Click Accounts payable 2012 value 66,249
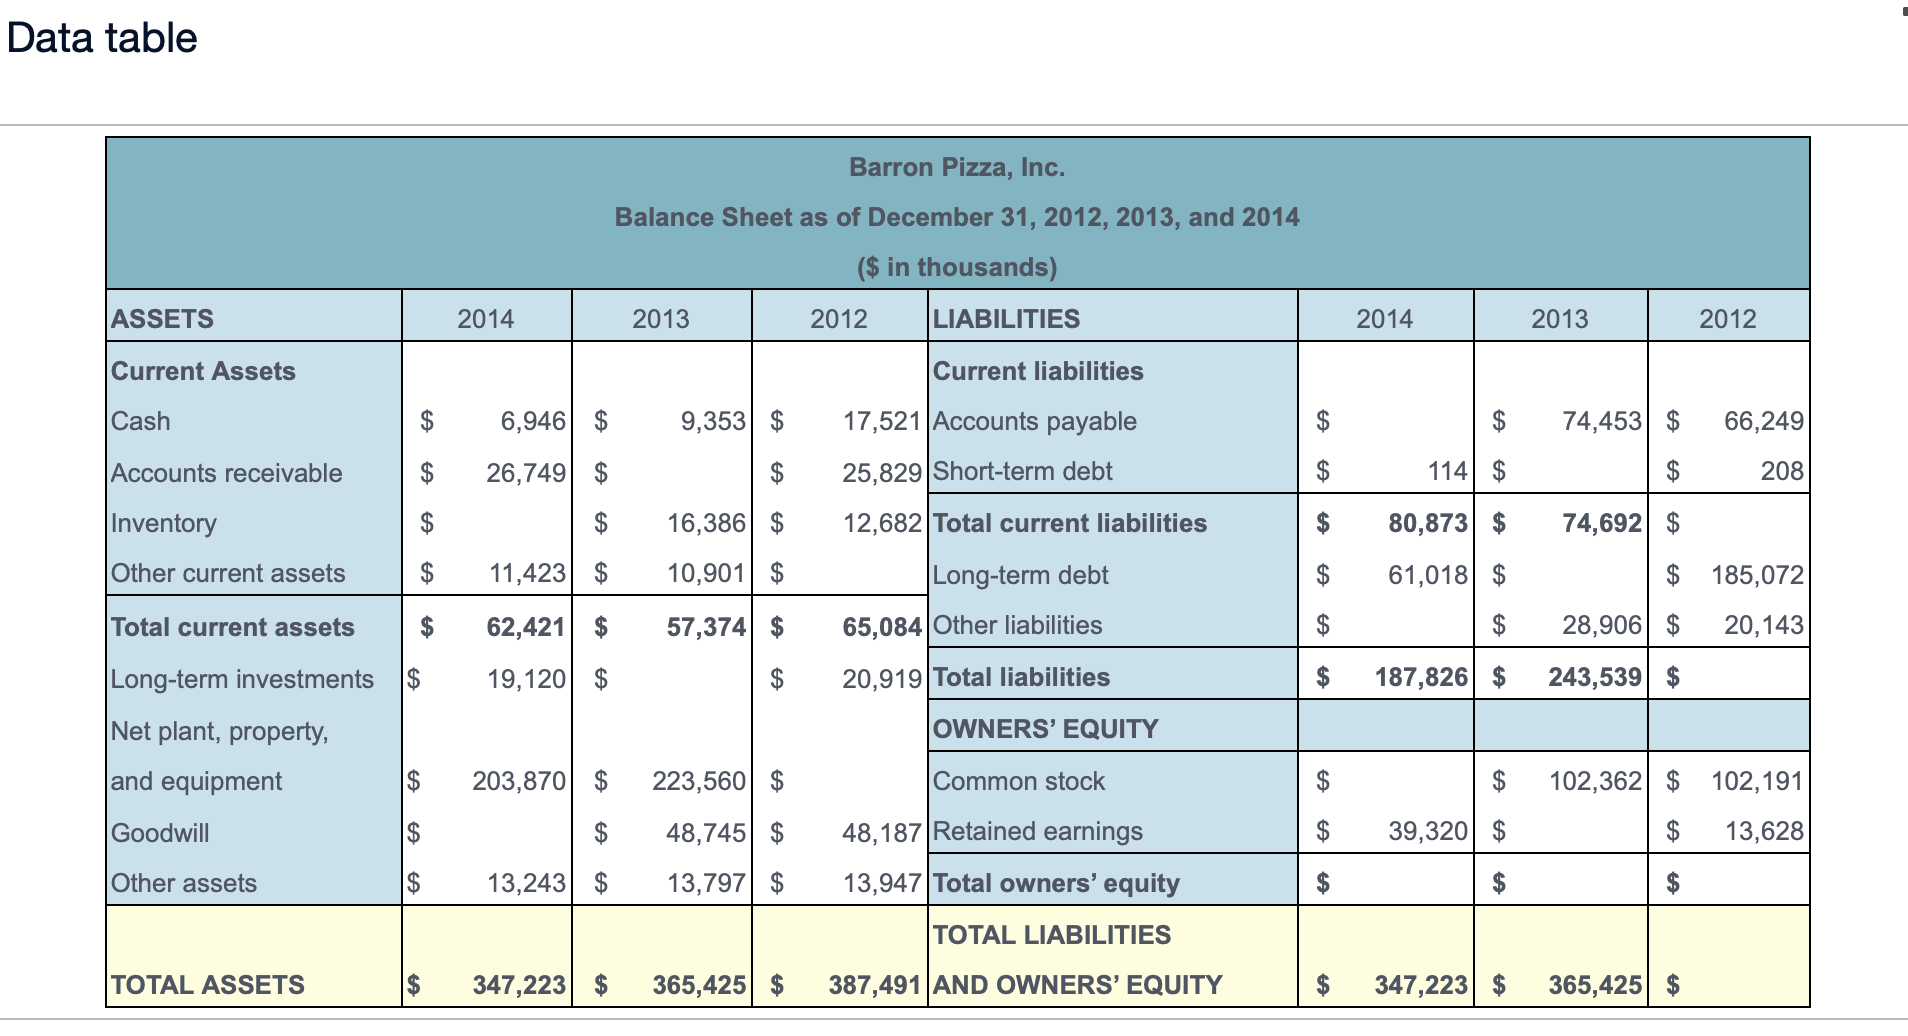This screenshot has width=1908, height=1036. tap(1764, 421)
